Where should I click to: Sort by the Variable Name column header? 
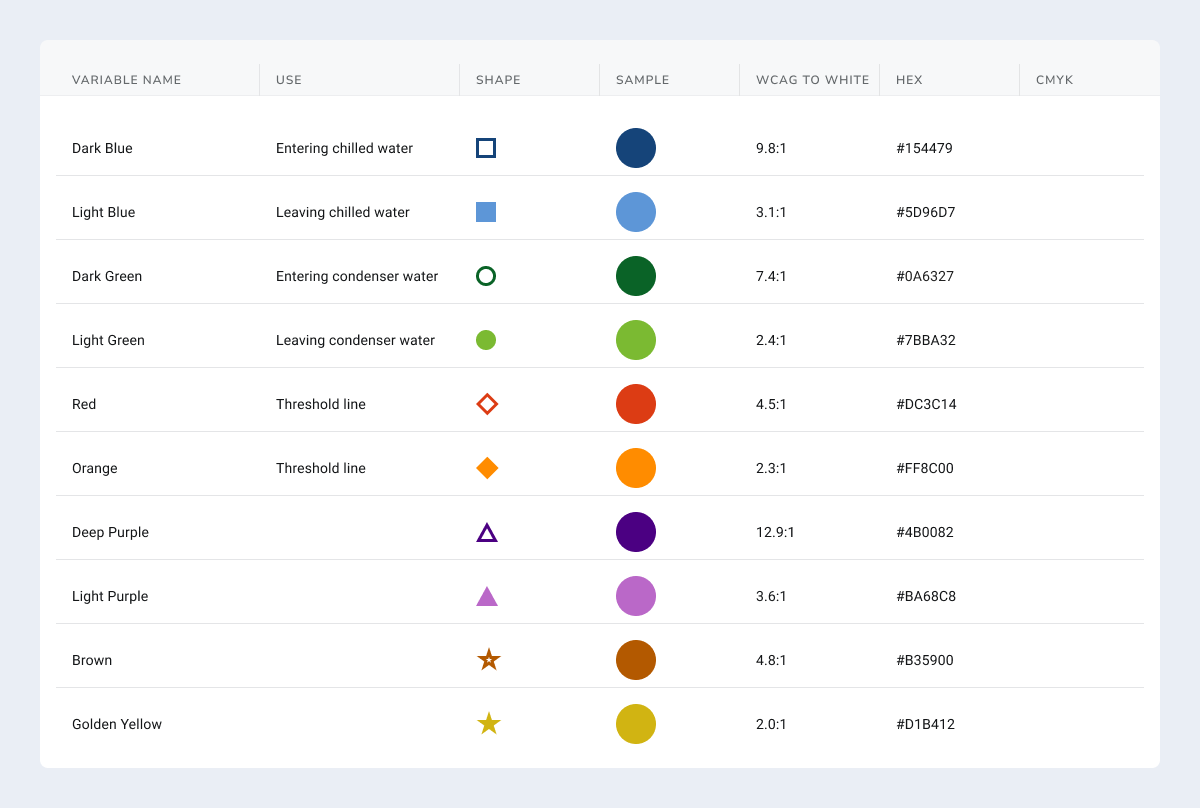tap(127, 80)
